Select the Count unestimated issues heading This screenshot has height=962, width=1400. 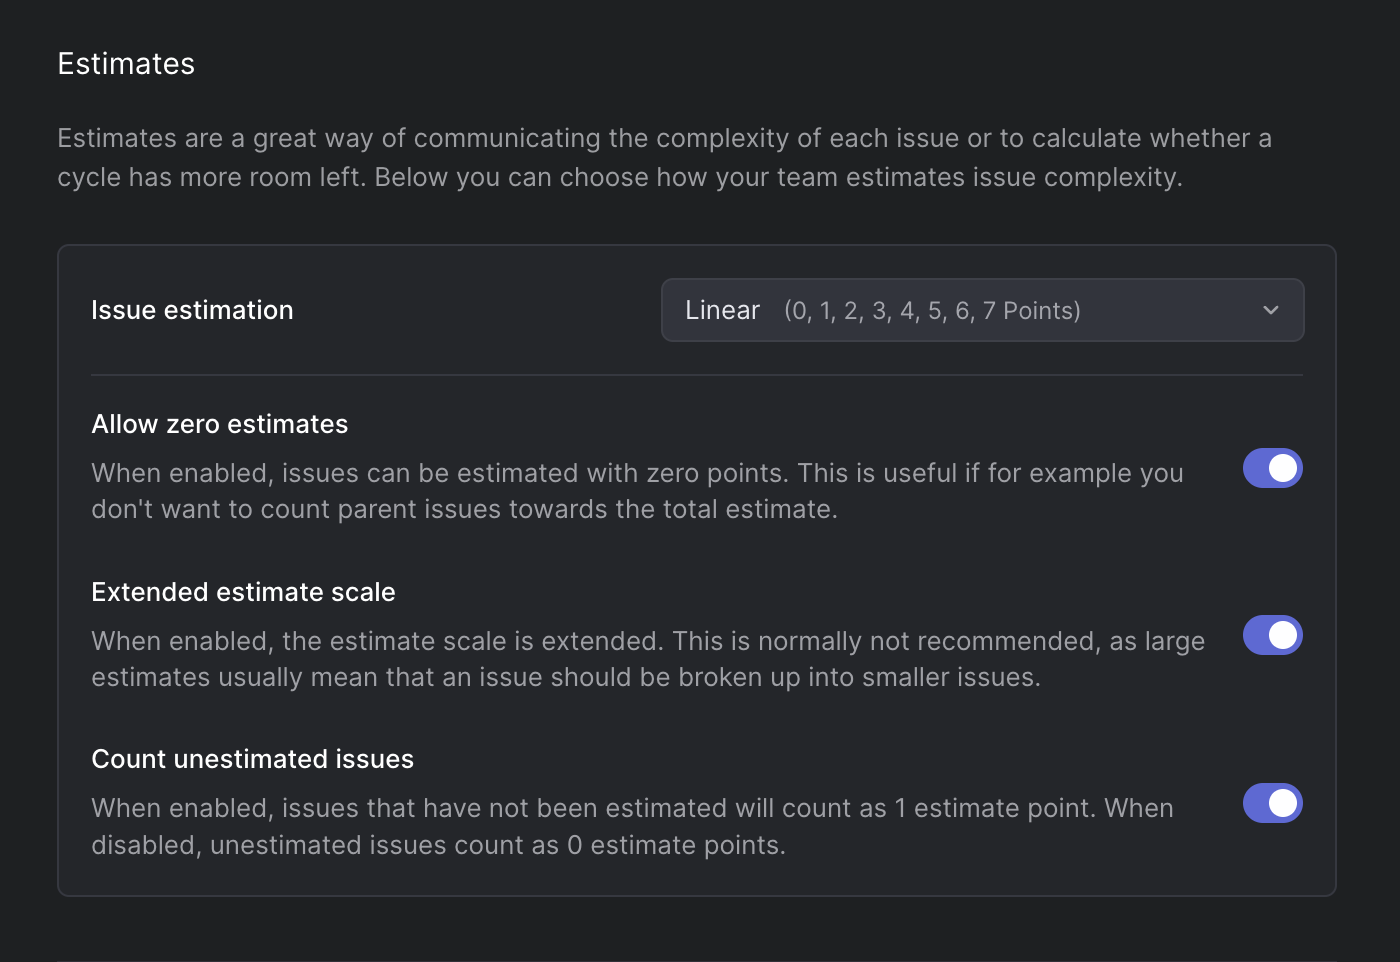coord(252,758)
